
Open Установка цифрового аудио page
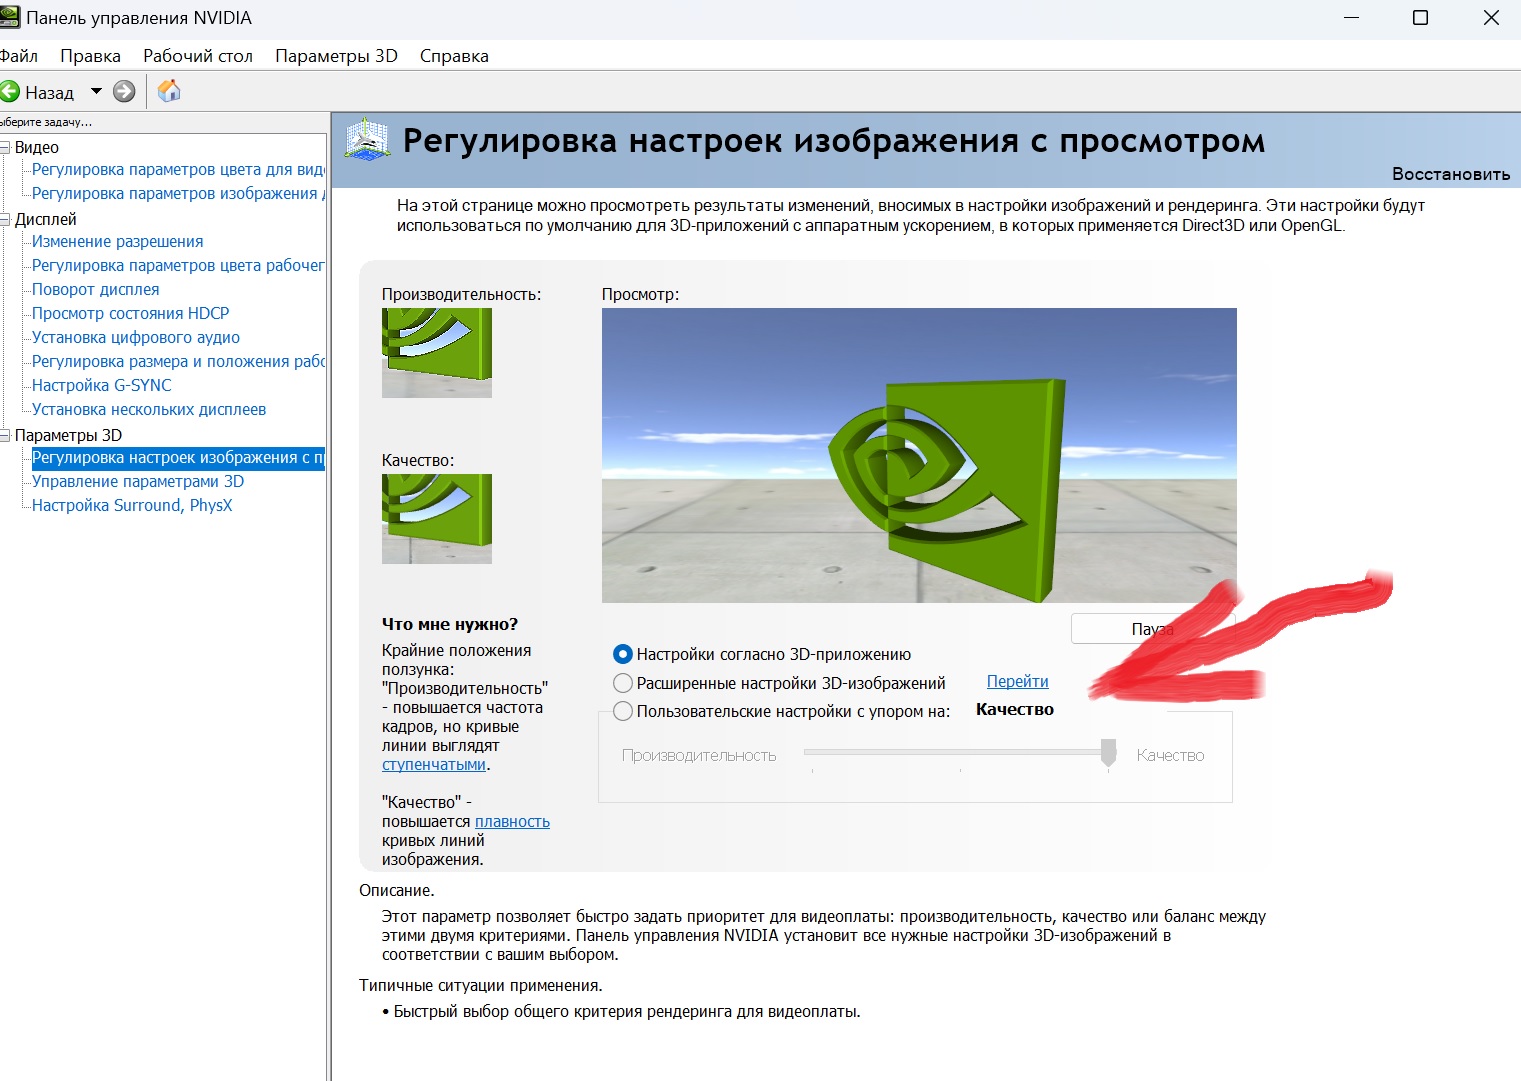click(135, 337)
